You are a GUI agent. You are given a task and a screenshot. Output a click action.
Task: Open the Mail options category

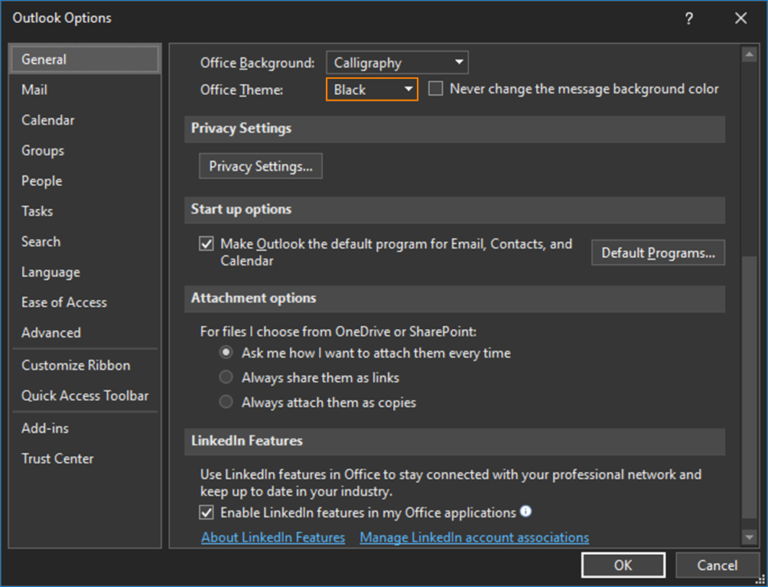click(35, 90)
